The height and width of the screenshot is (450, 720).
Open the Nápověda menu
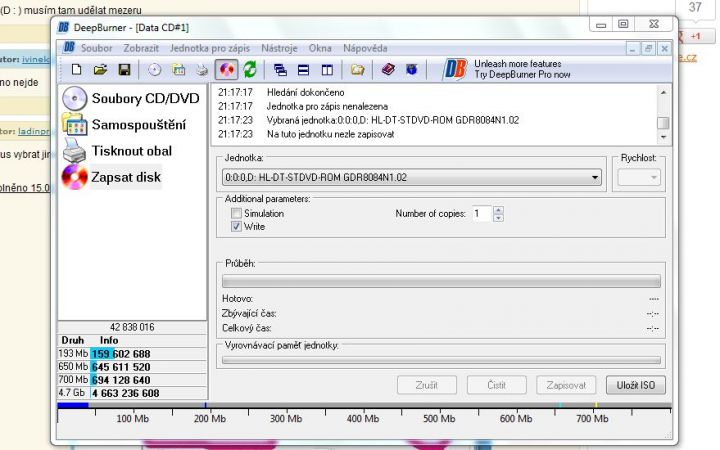point(365,48)
